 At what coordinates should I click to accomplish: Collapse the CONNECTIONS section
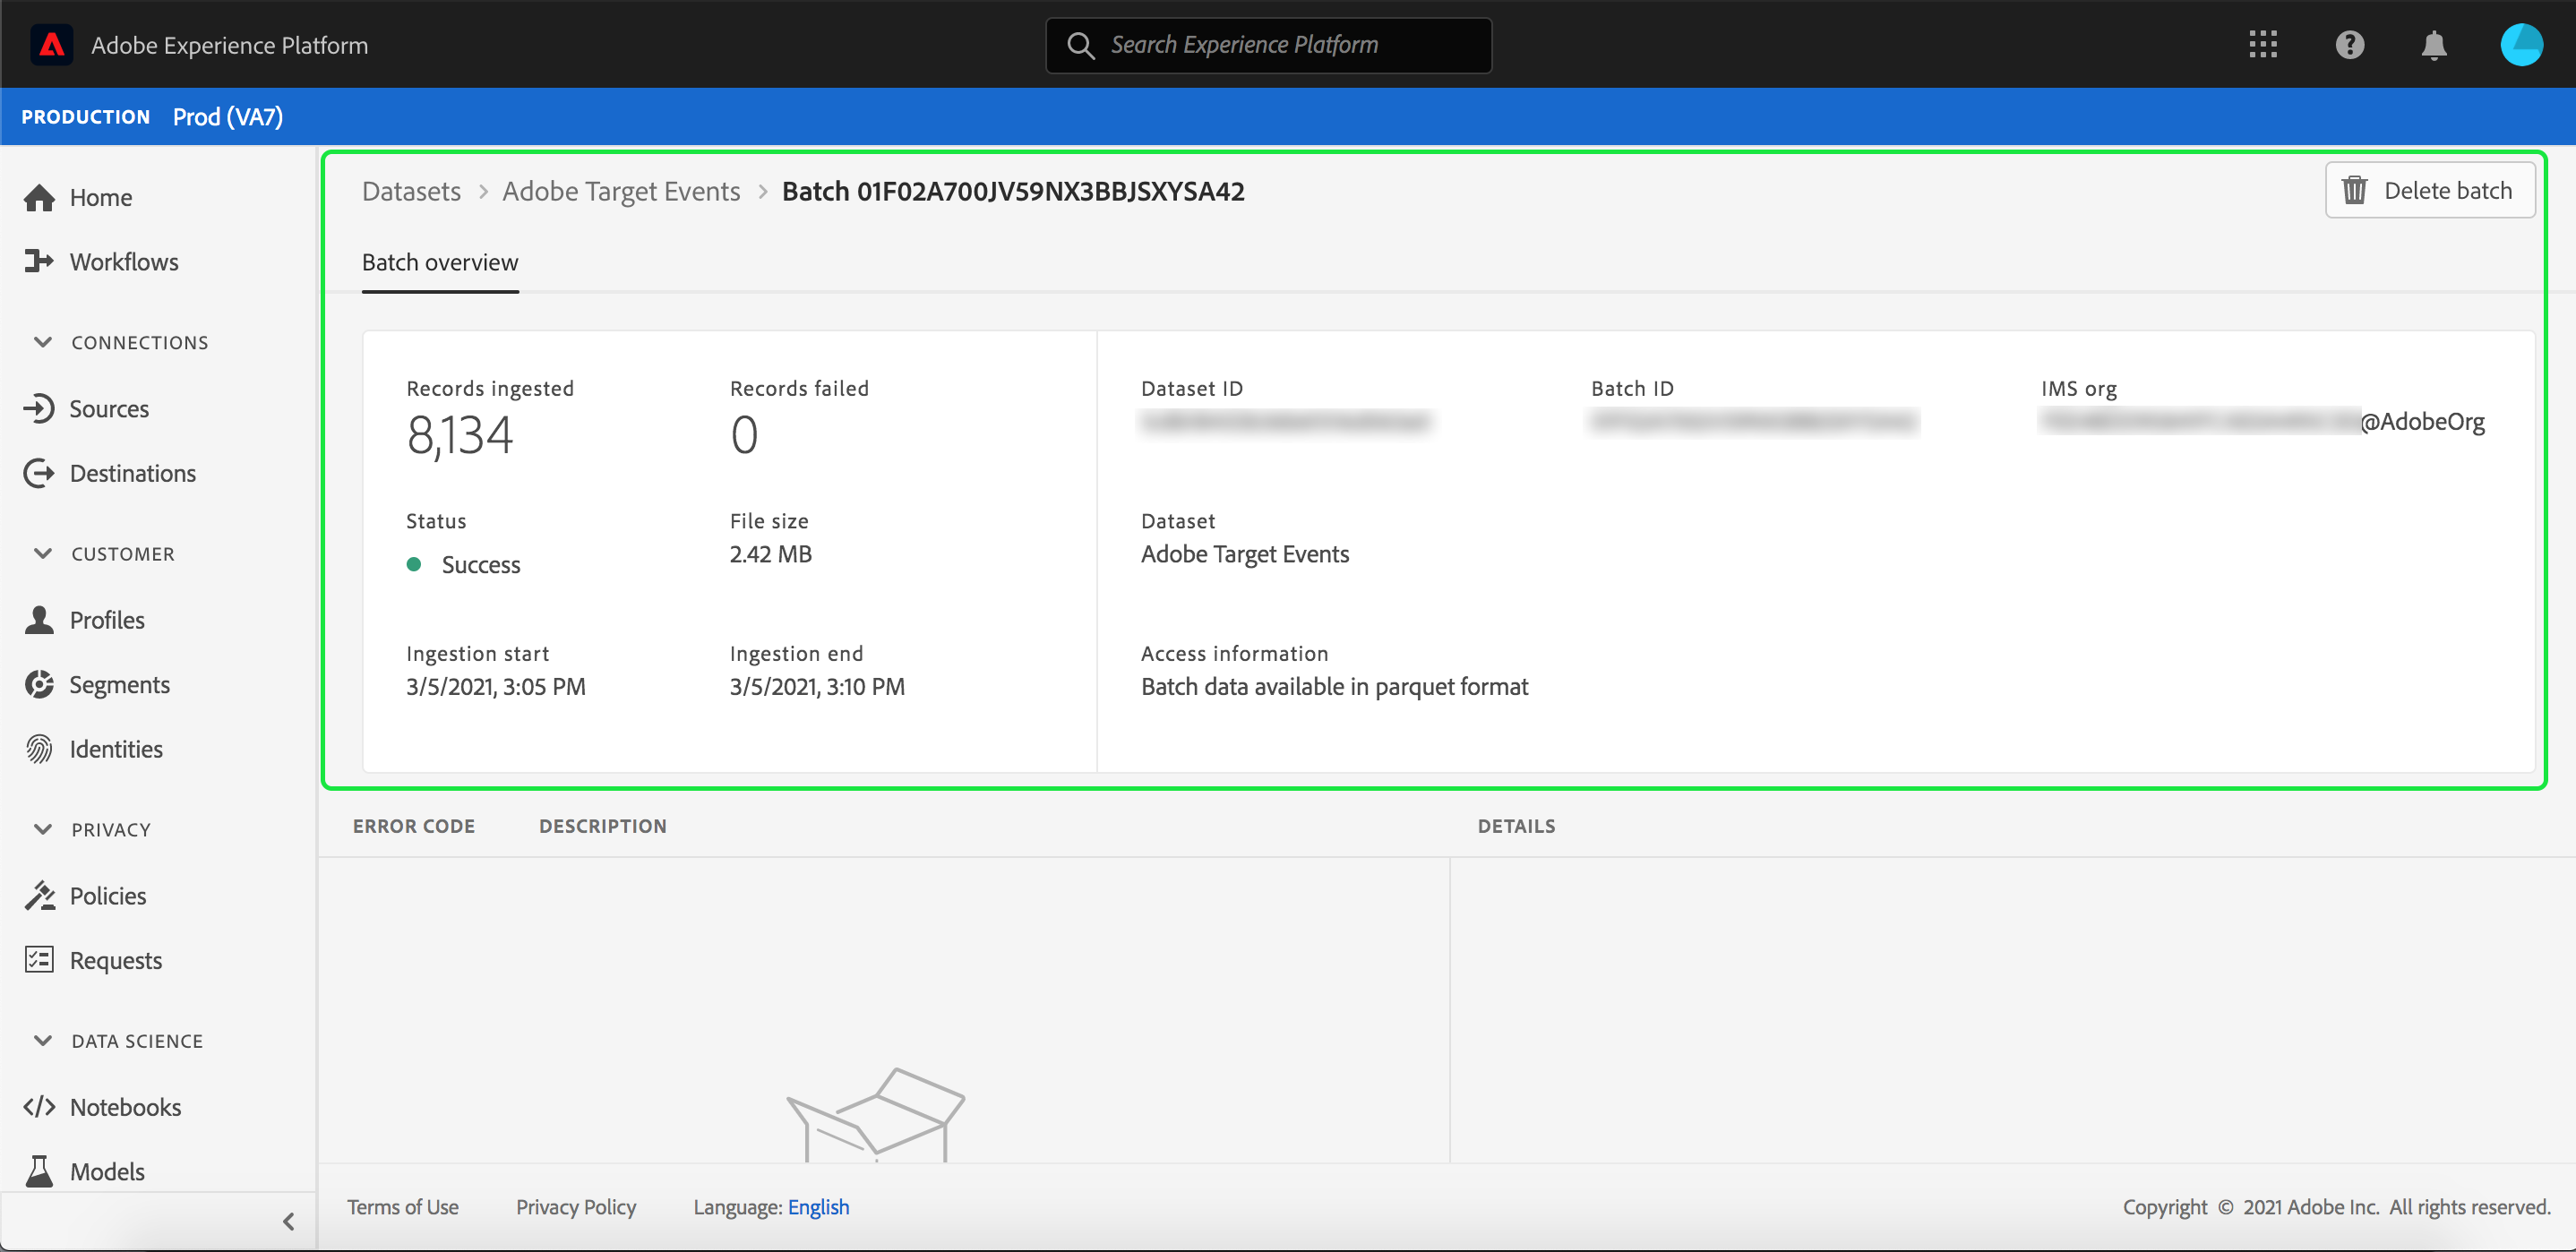[x=43, y=343]
